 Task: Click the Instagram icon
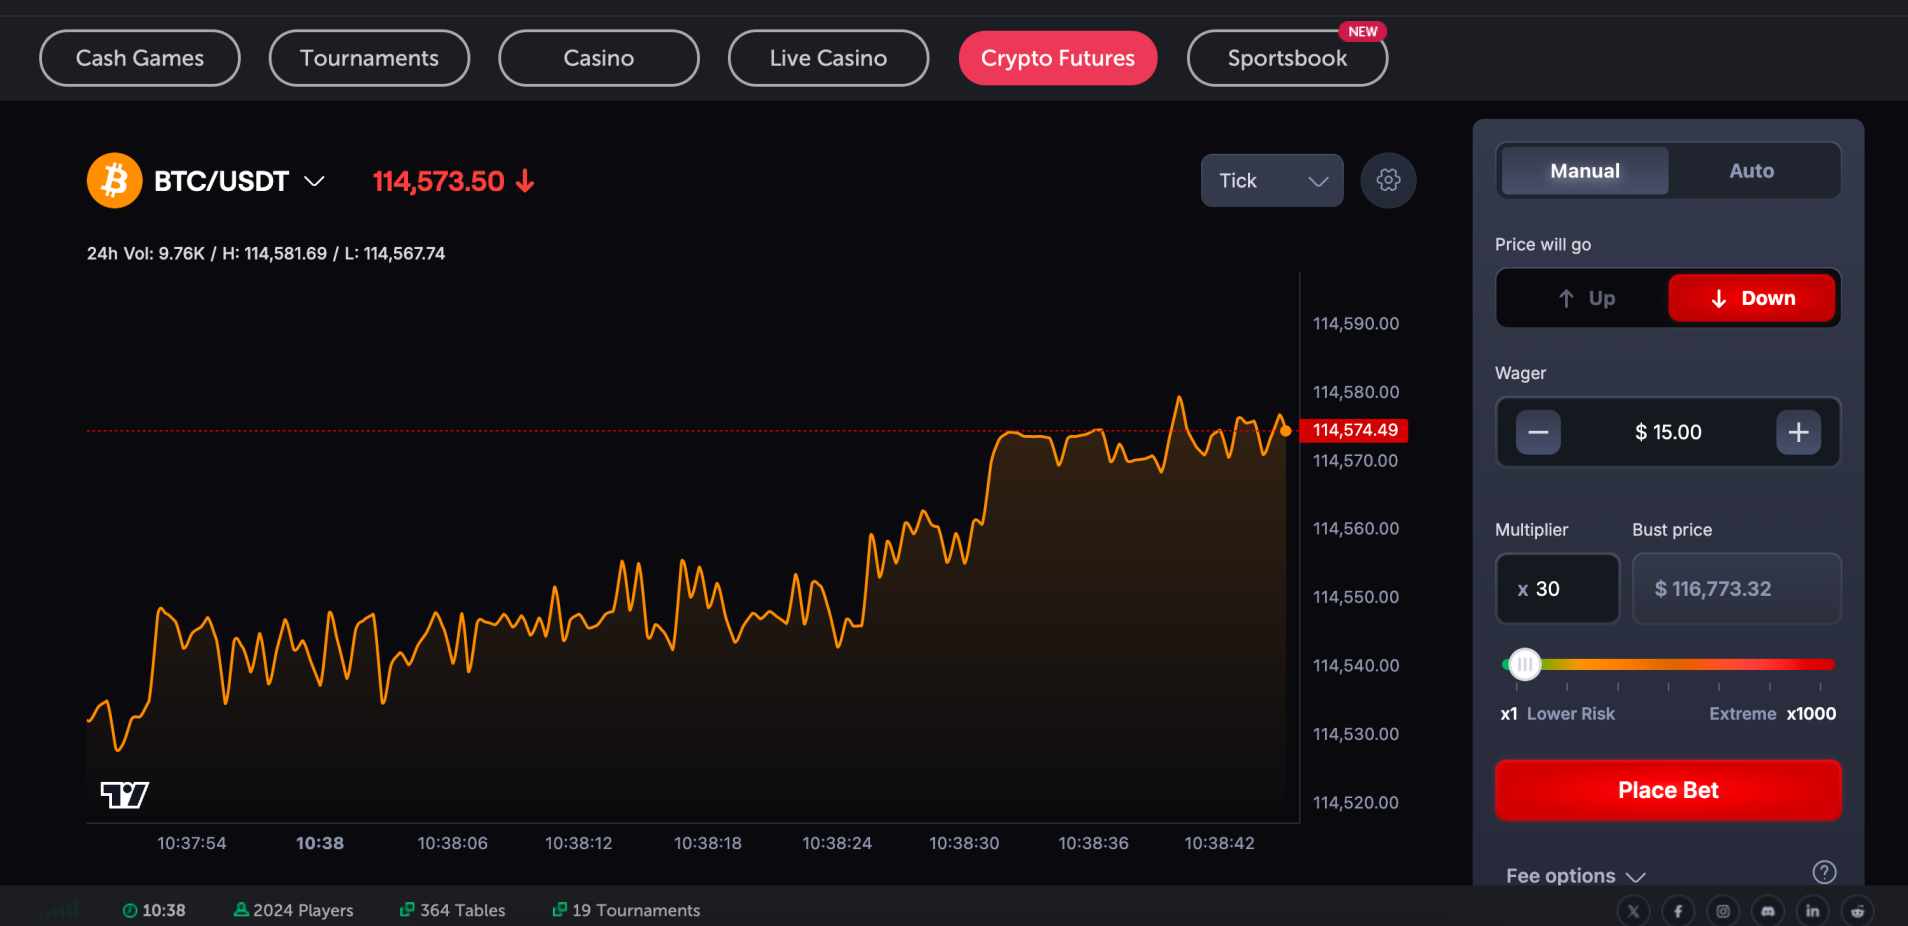pyautogui.click(x=1722, y=910)
